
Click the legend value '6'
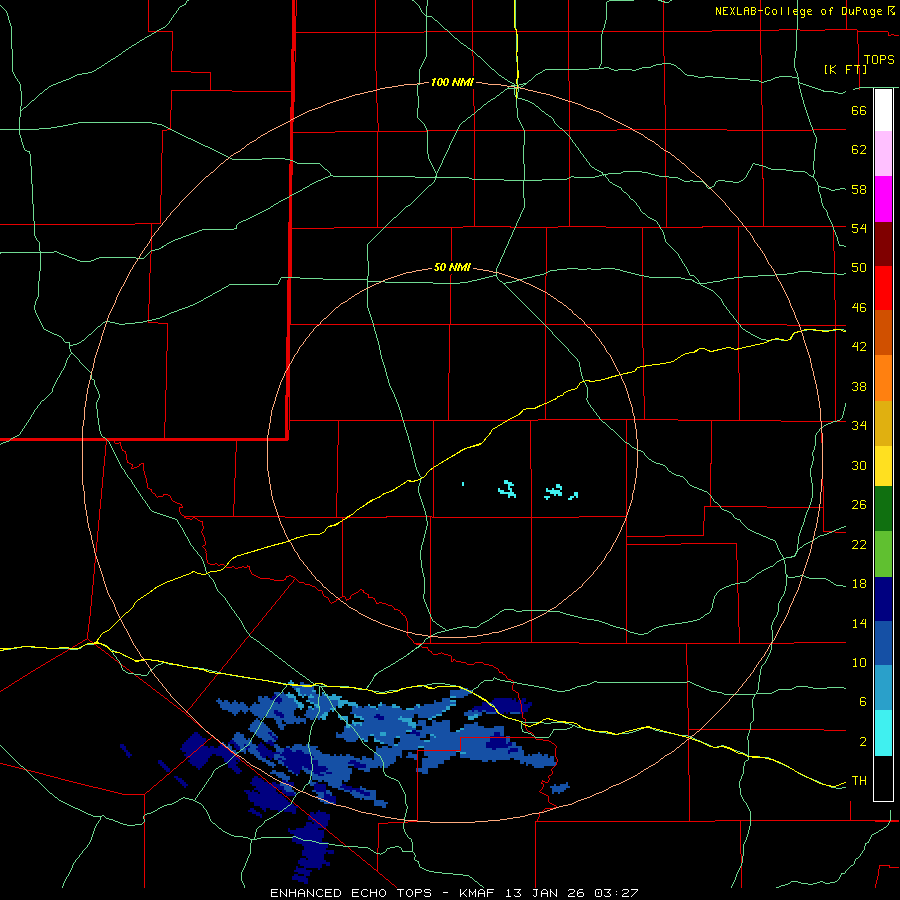pos(863,702)
